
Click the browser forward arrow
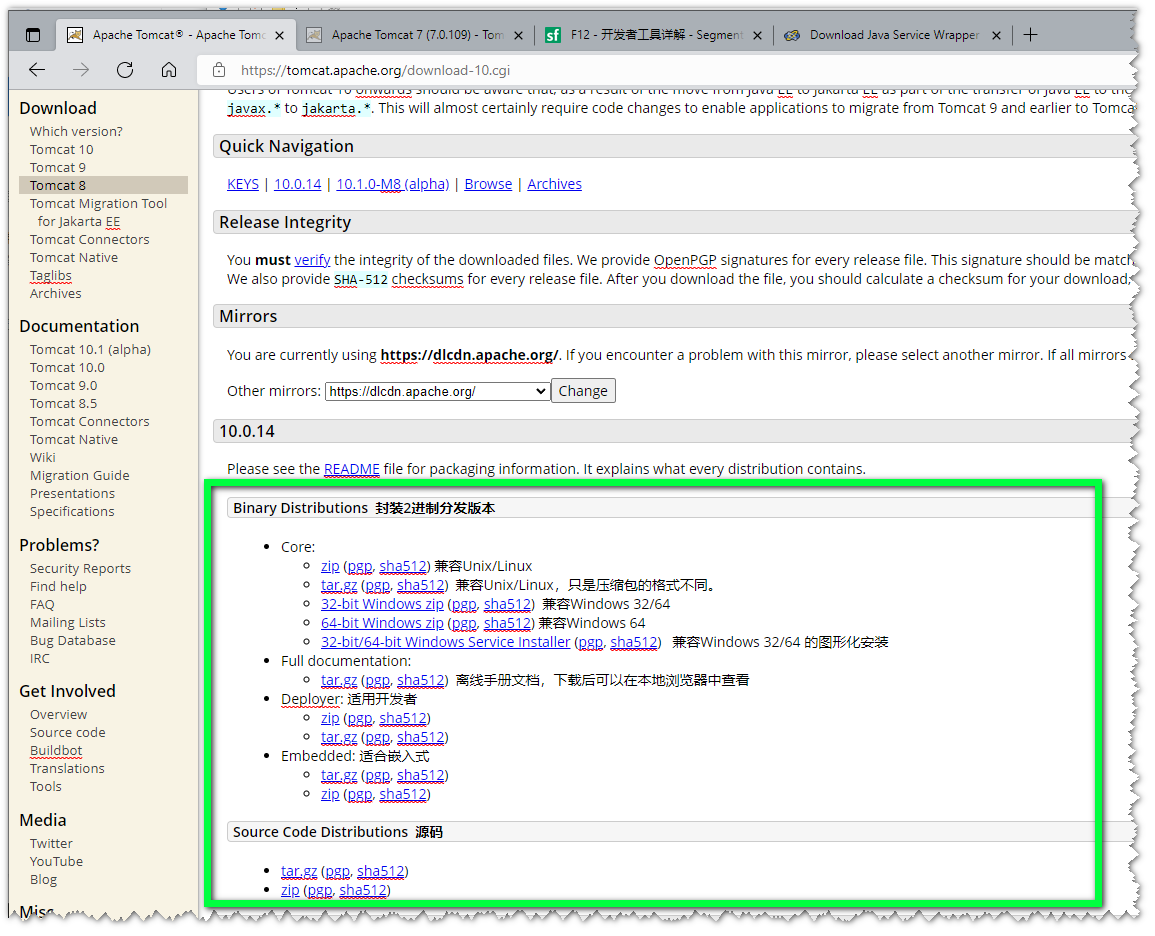pyautogui.click(x=81, y=70)
